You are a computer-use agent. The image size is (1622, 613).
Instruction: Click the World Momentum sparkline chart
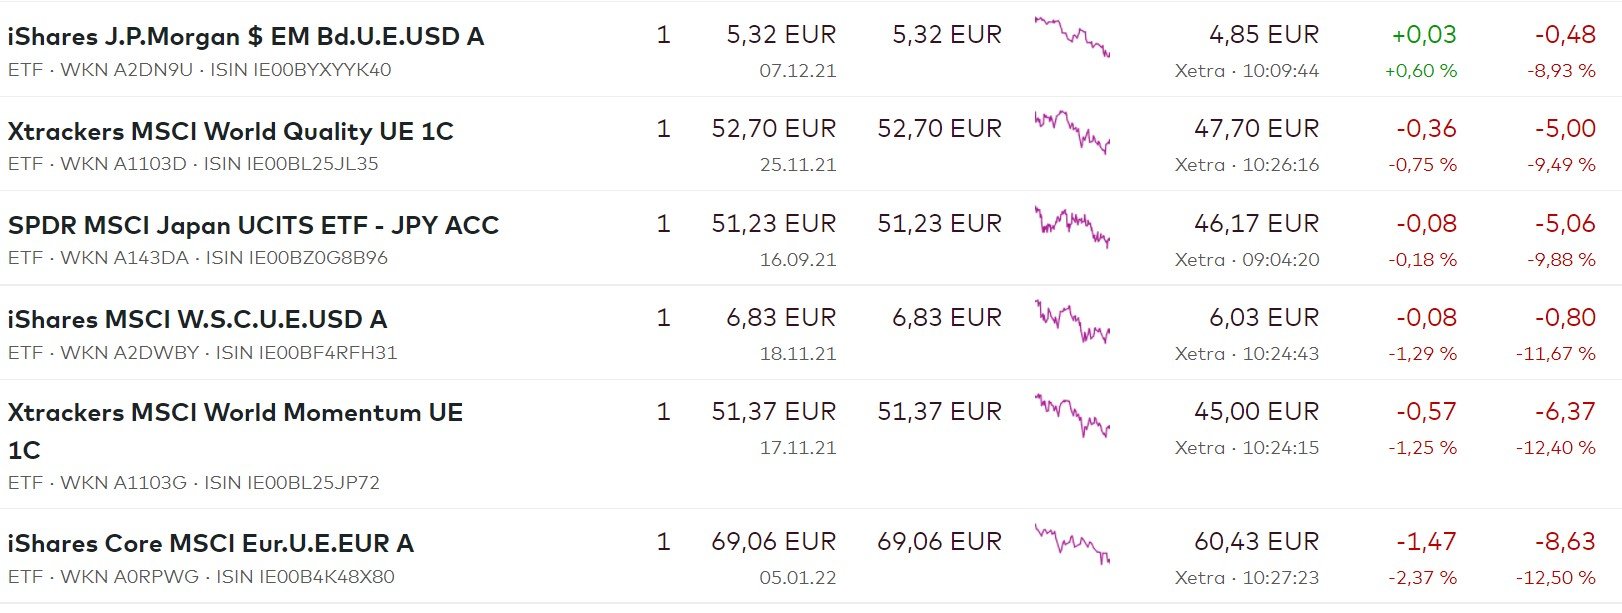tap(1072, 414)
